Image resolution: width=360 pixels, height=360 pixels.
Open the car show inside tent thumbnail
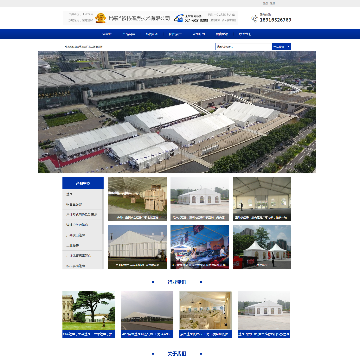pyautogui.click(x=200, y=247)
